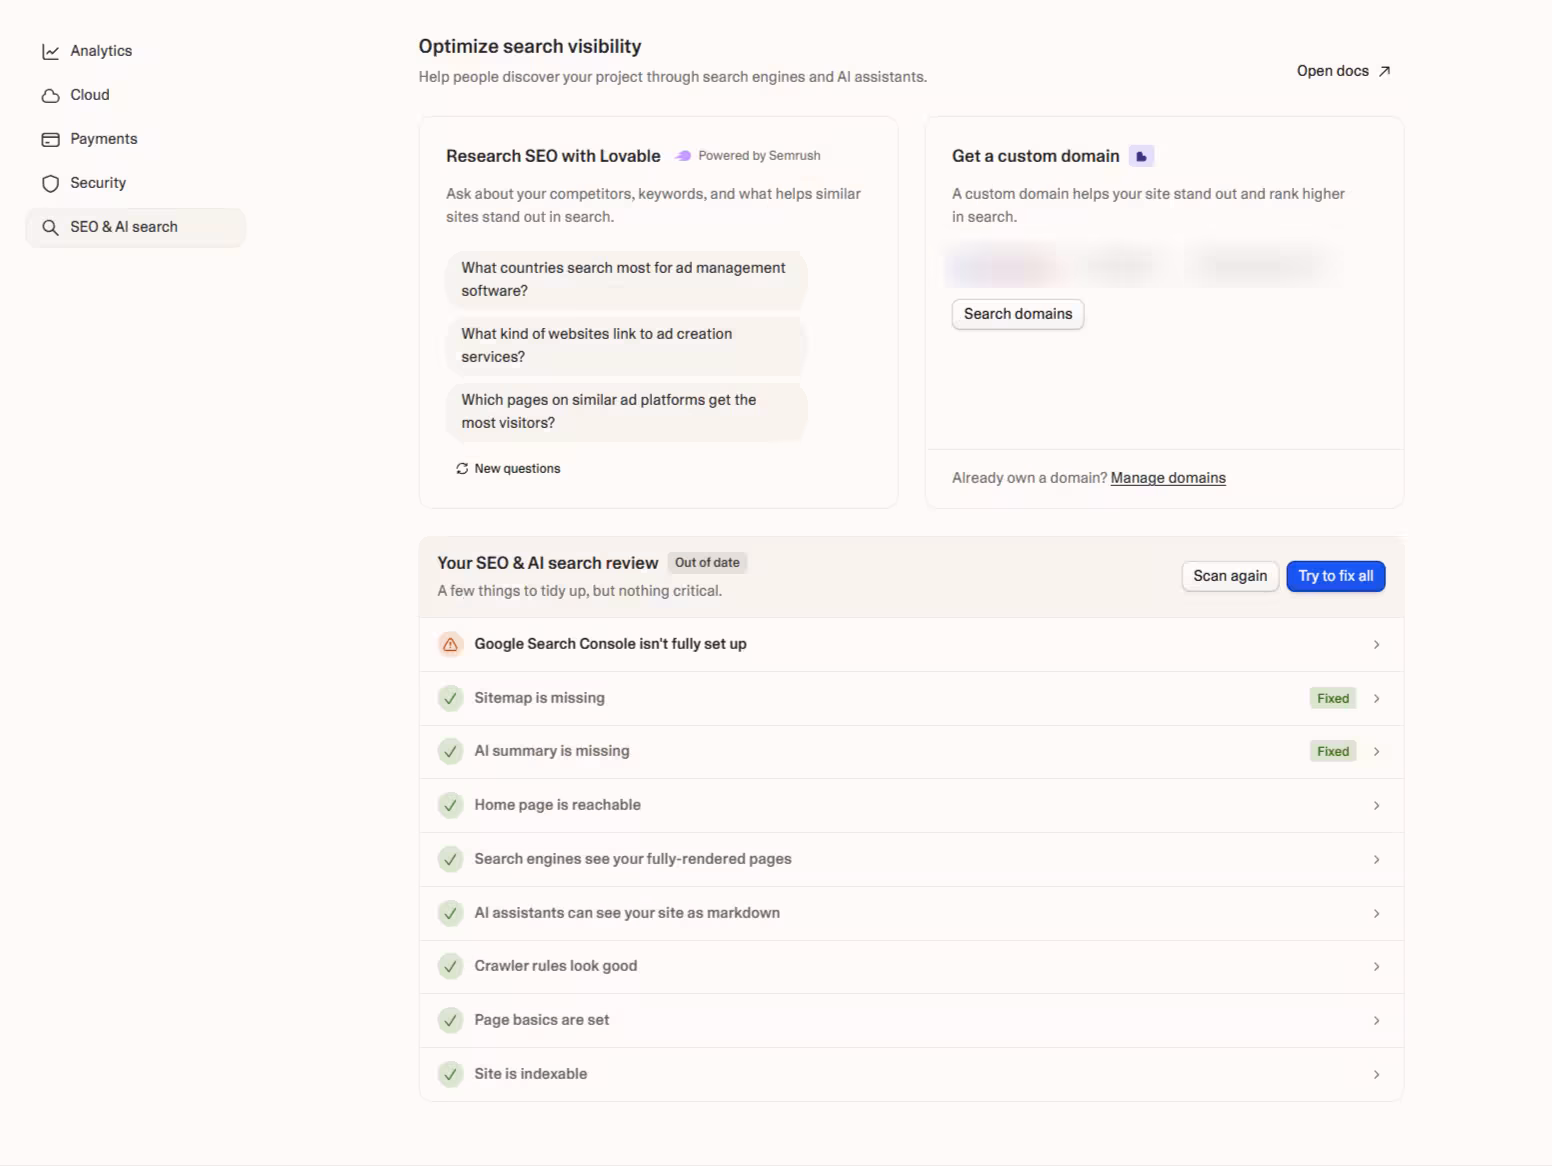Viewport: 1552px width, 1166px height.
Task: Click the warning icon on Google Search Console row
Action: coord(451,644)
